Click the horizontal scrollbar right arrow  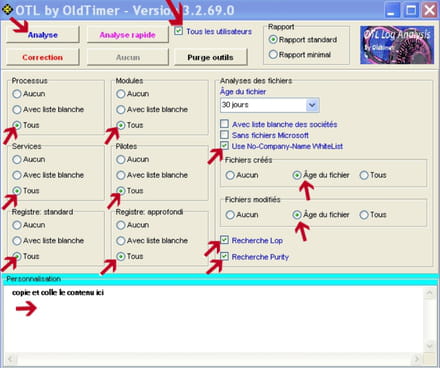click(x=417, y=359)
